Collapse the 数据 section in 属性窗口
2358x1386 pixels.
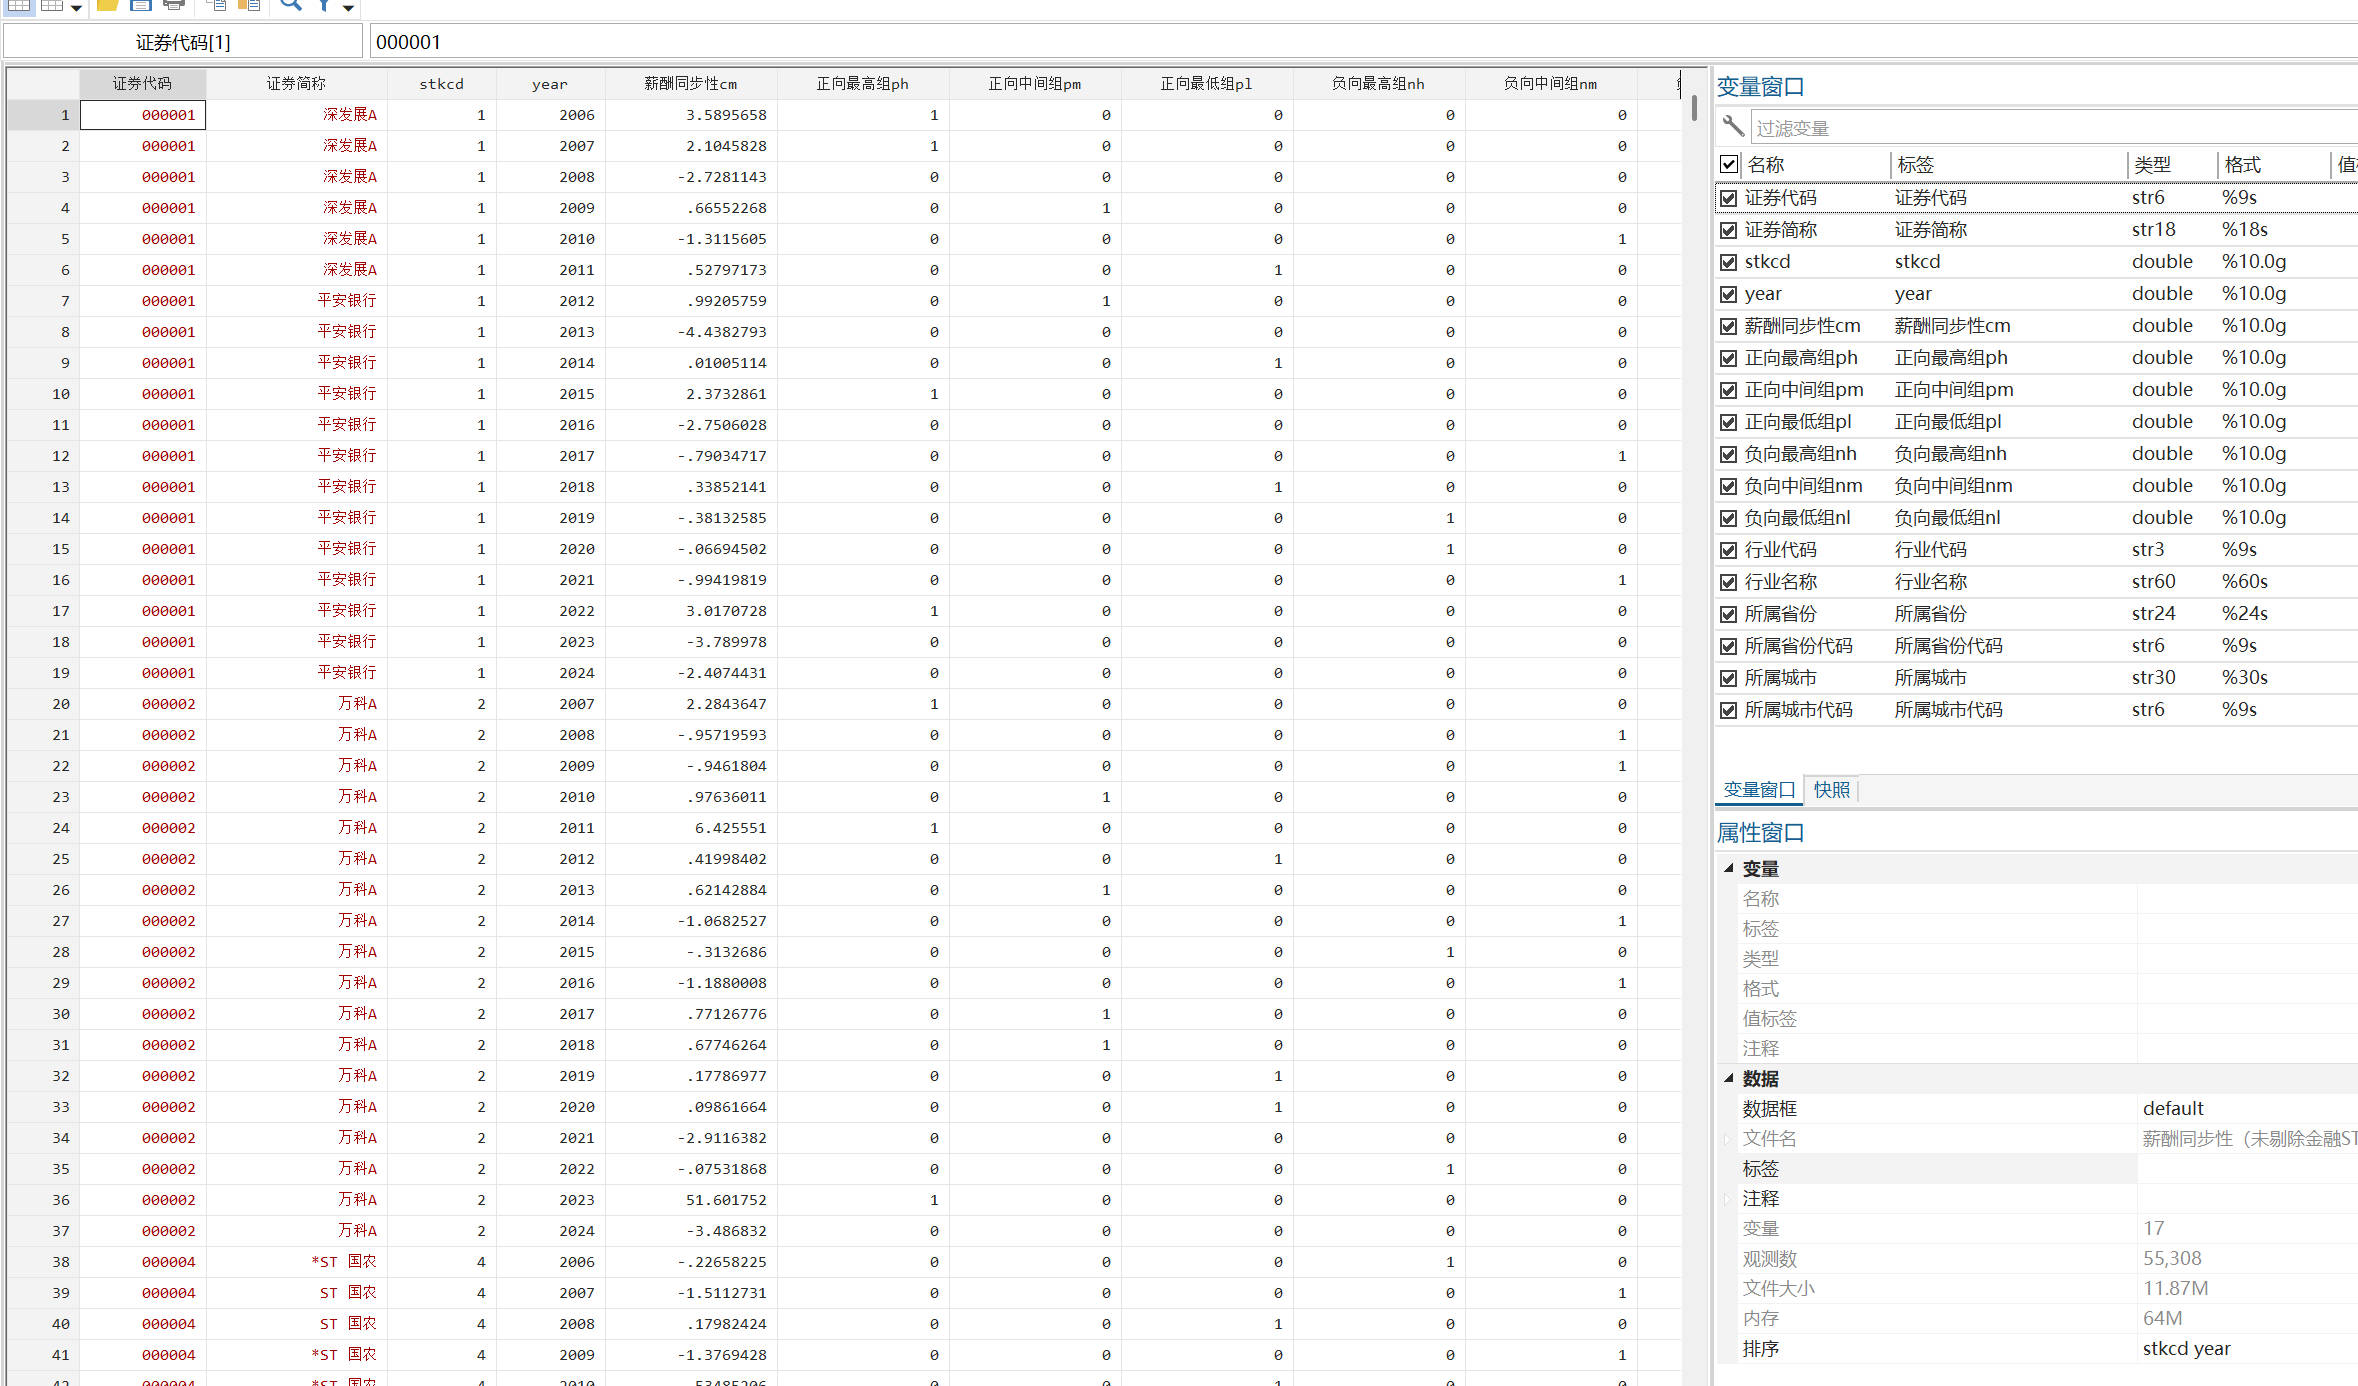point(1729,1078)
